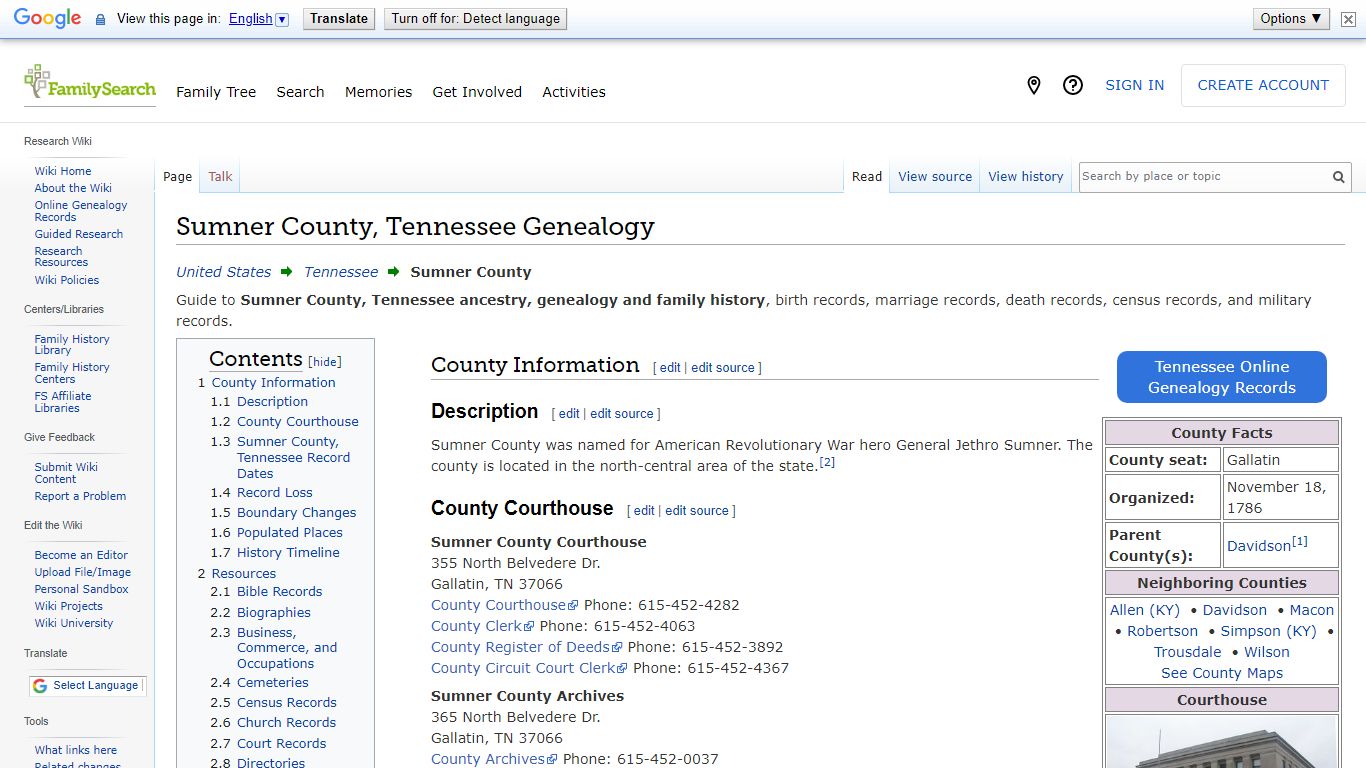Screen dimensions: 1366x768
Task: Jump to 1.2 County Courthouse in contents
Action: 284,422
